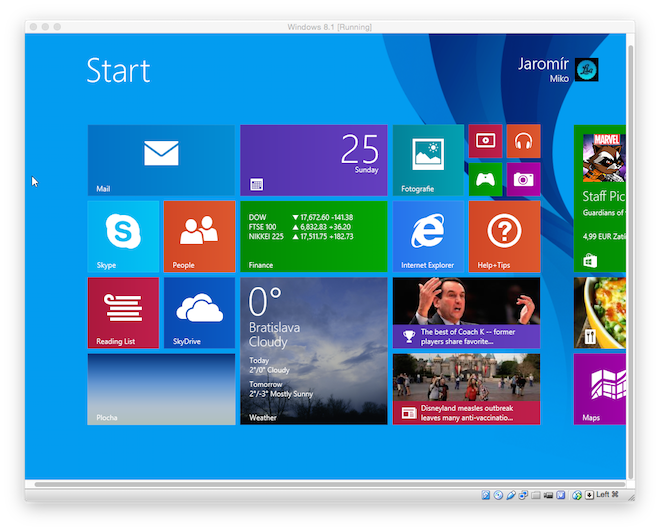Click Tomorrow 2°/-3° Mostly Sunny forecast
This screenshot has width=660, height=531.
point(281,389)
